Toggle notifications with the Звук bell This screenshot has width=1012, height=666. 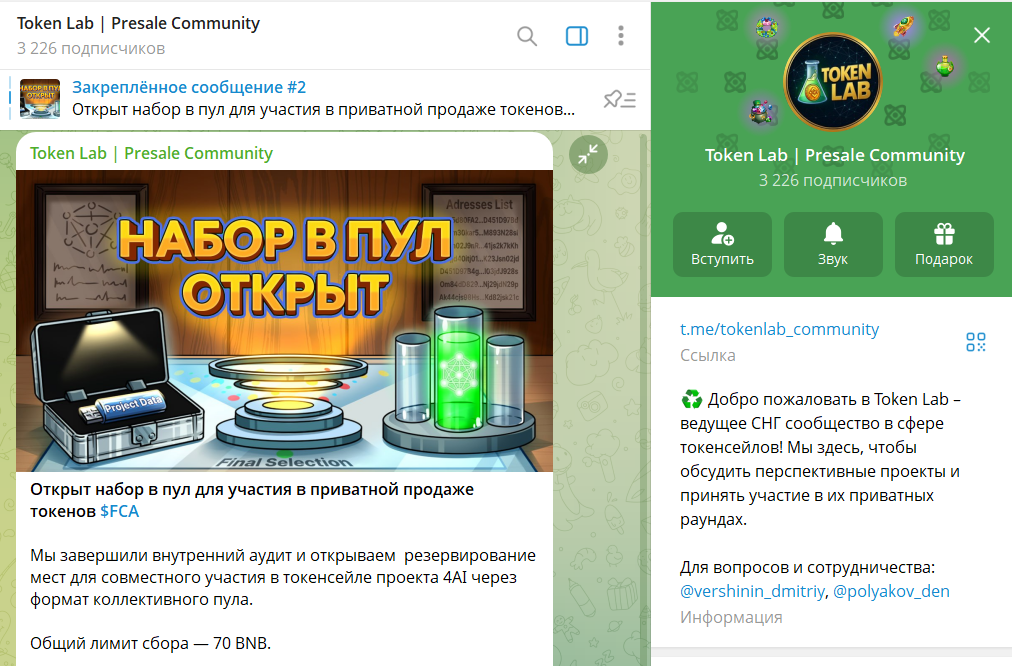coord(833,245)
